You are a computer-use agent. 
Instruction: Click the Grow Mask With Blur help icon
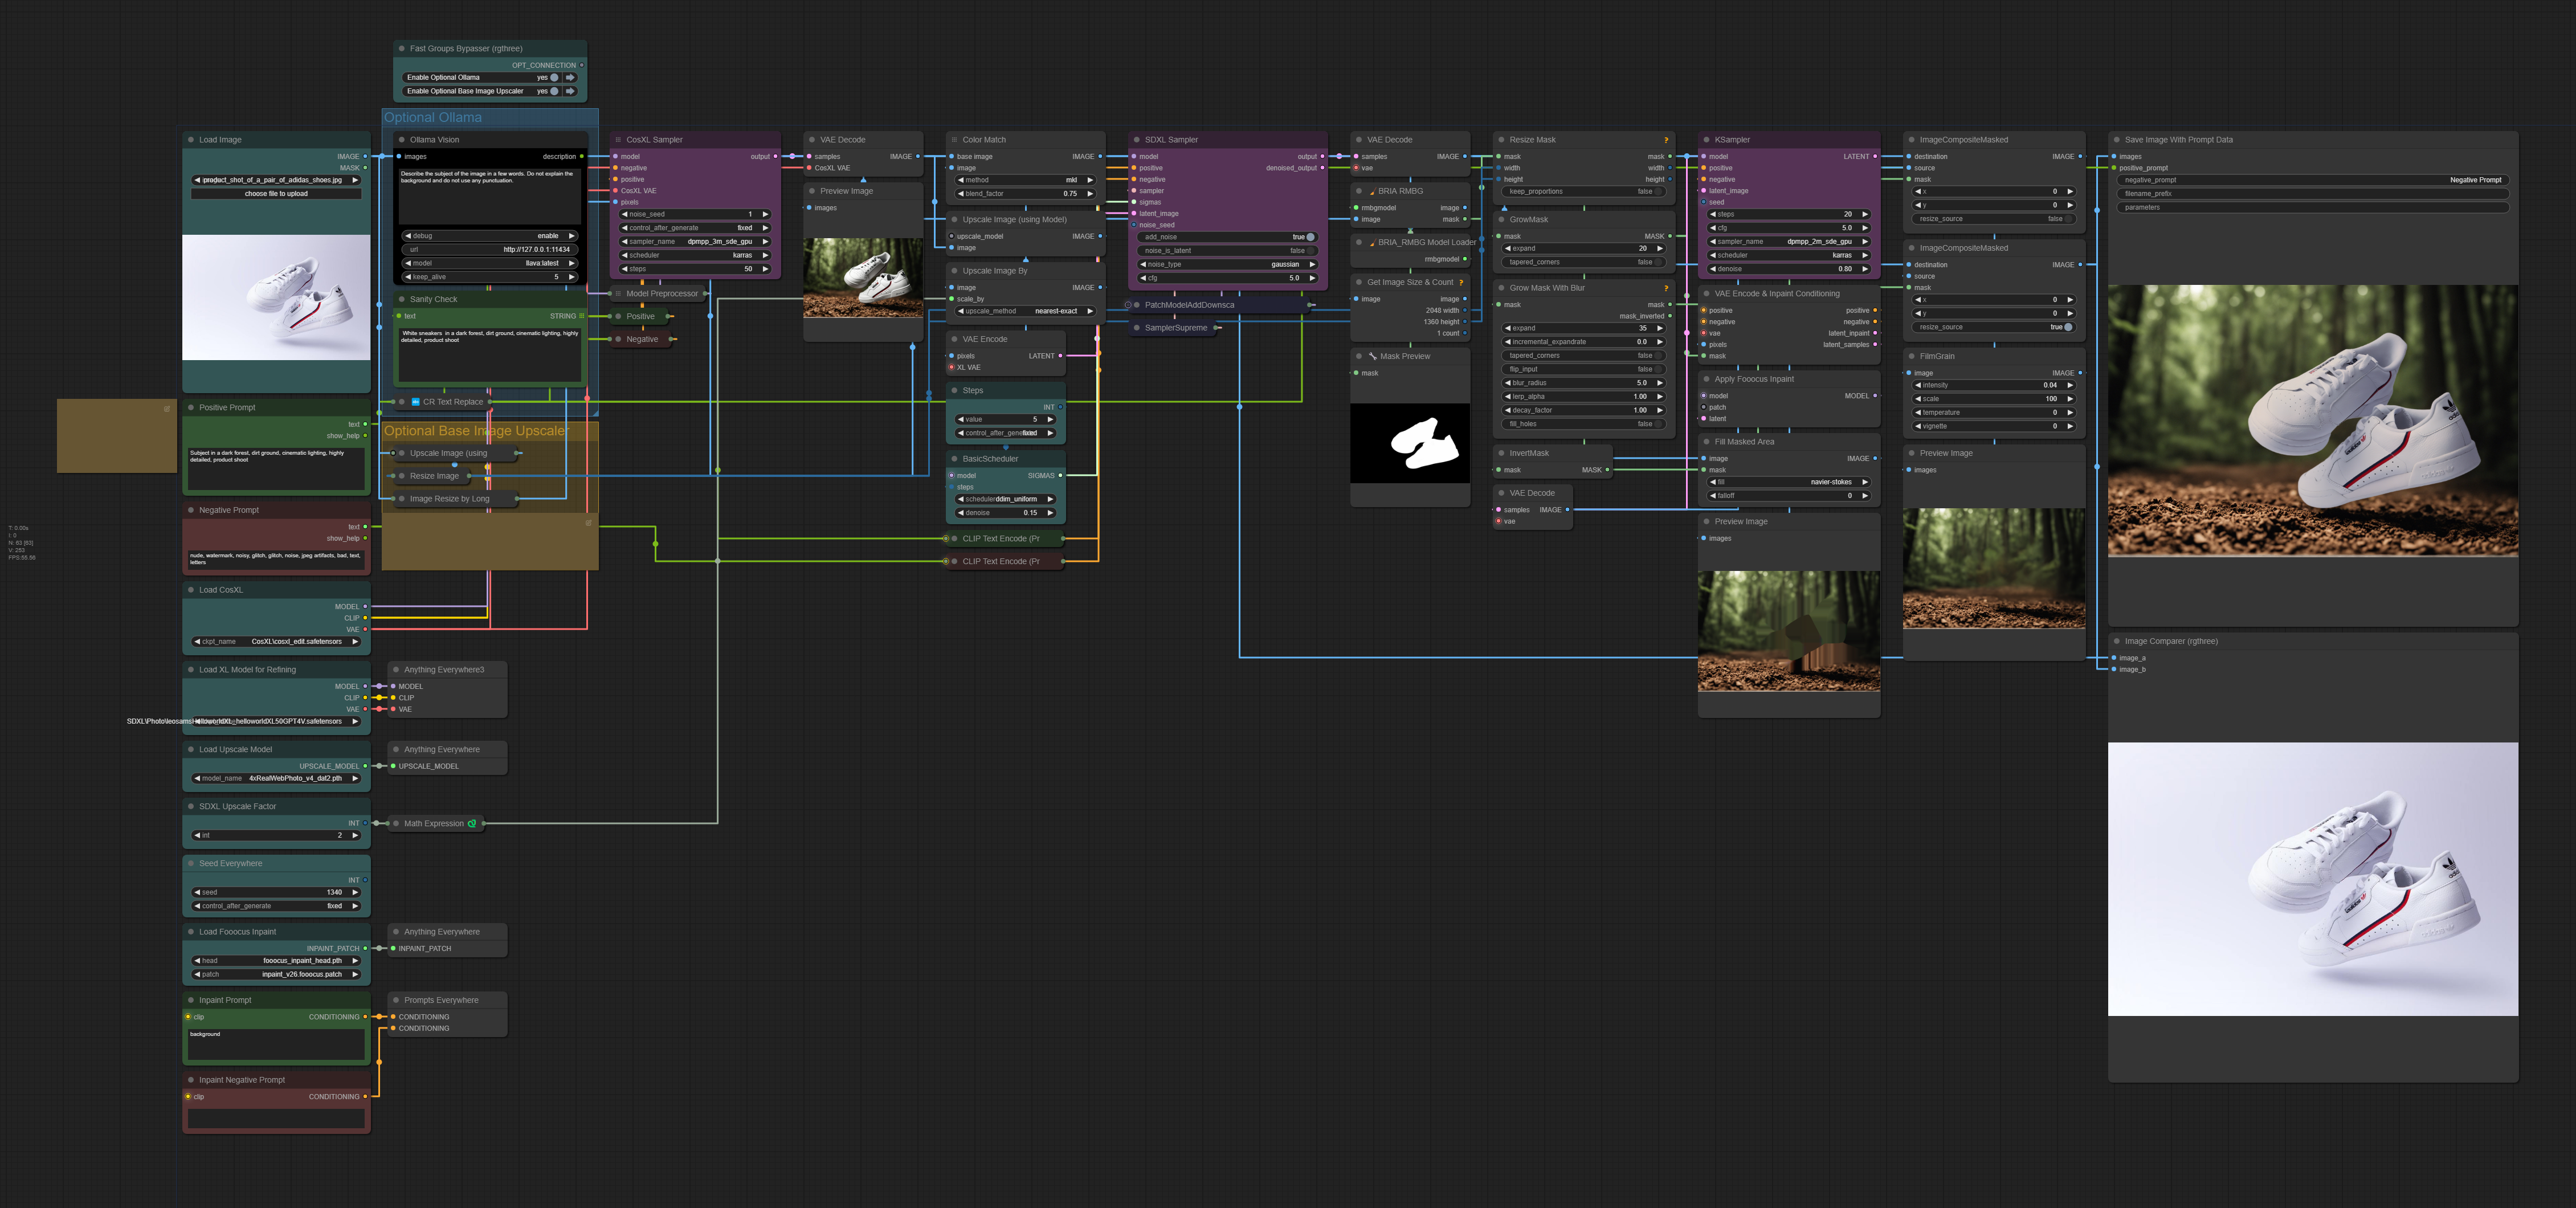click(x=1665, y=288)
